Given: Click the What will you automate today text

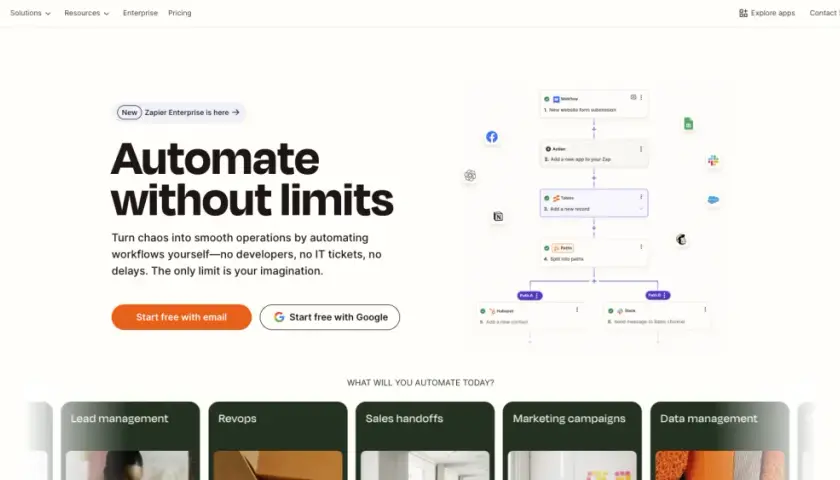Looking at the screenshot, I should [420, 382].
